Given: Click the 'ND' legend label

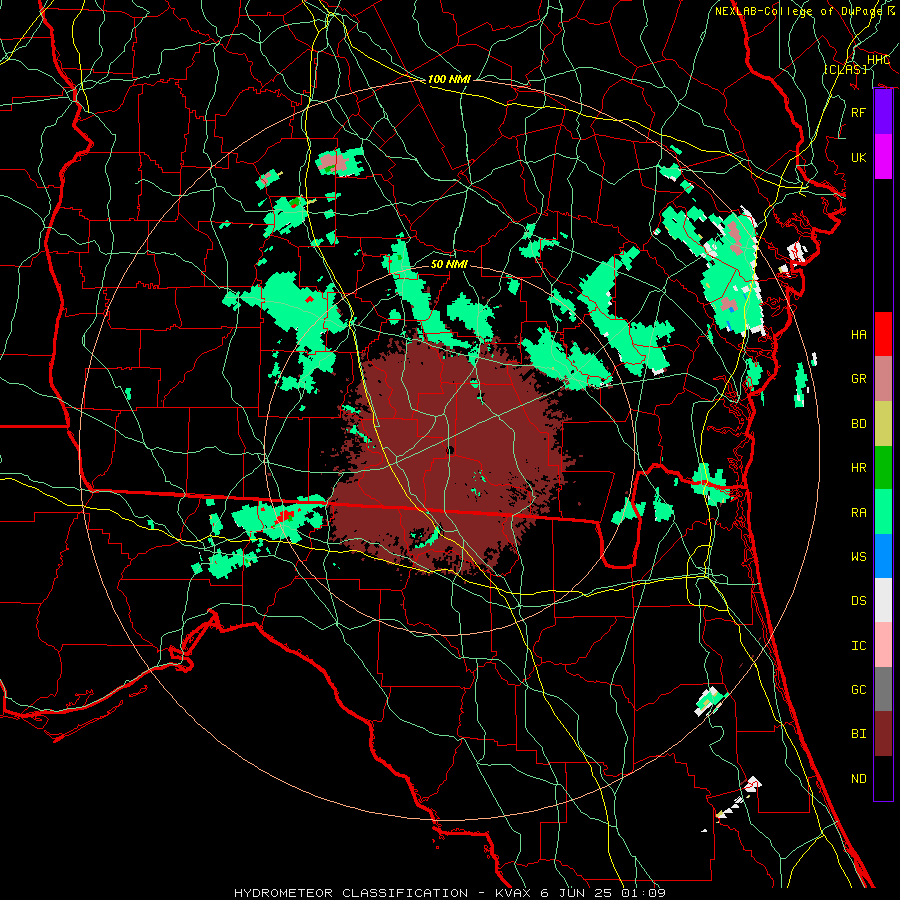Looking at the screenshot, I should click(859, 779).
